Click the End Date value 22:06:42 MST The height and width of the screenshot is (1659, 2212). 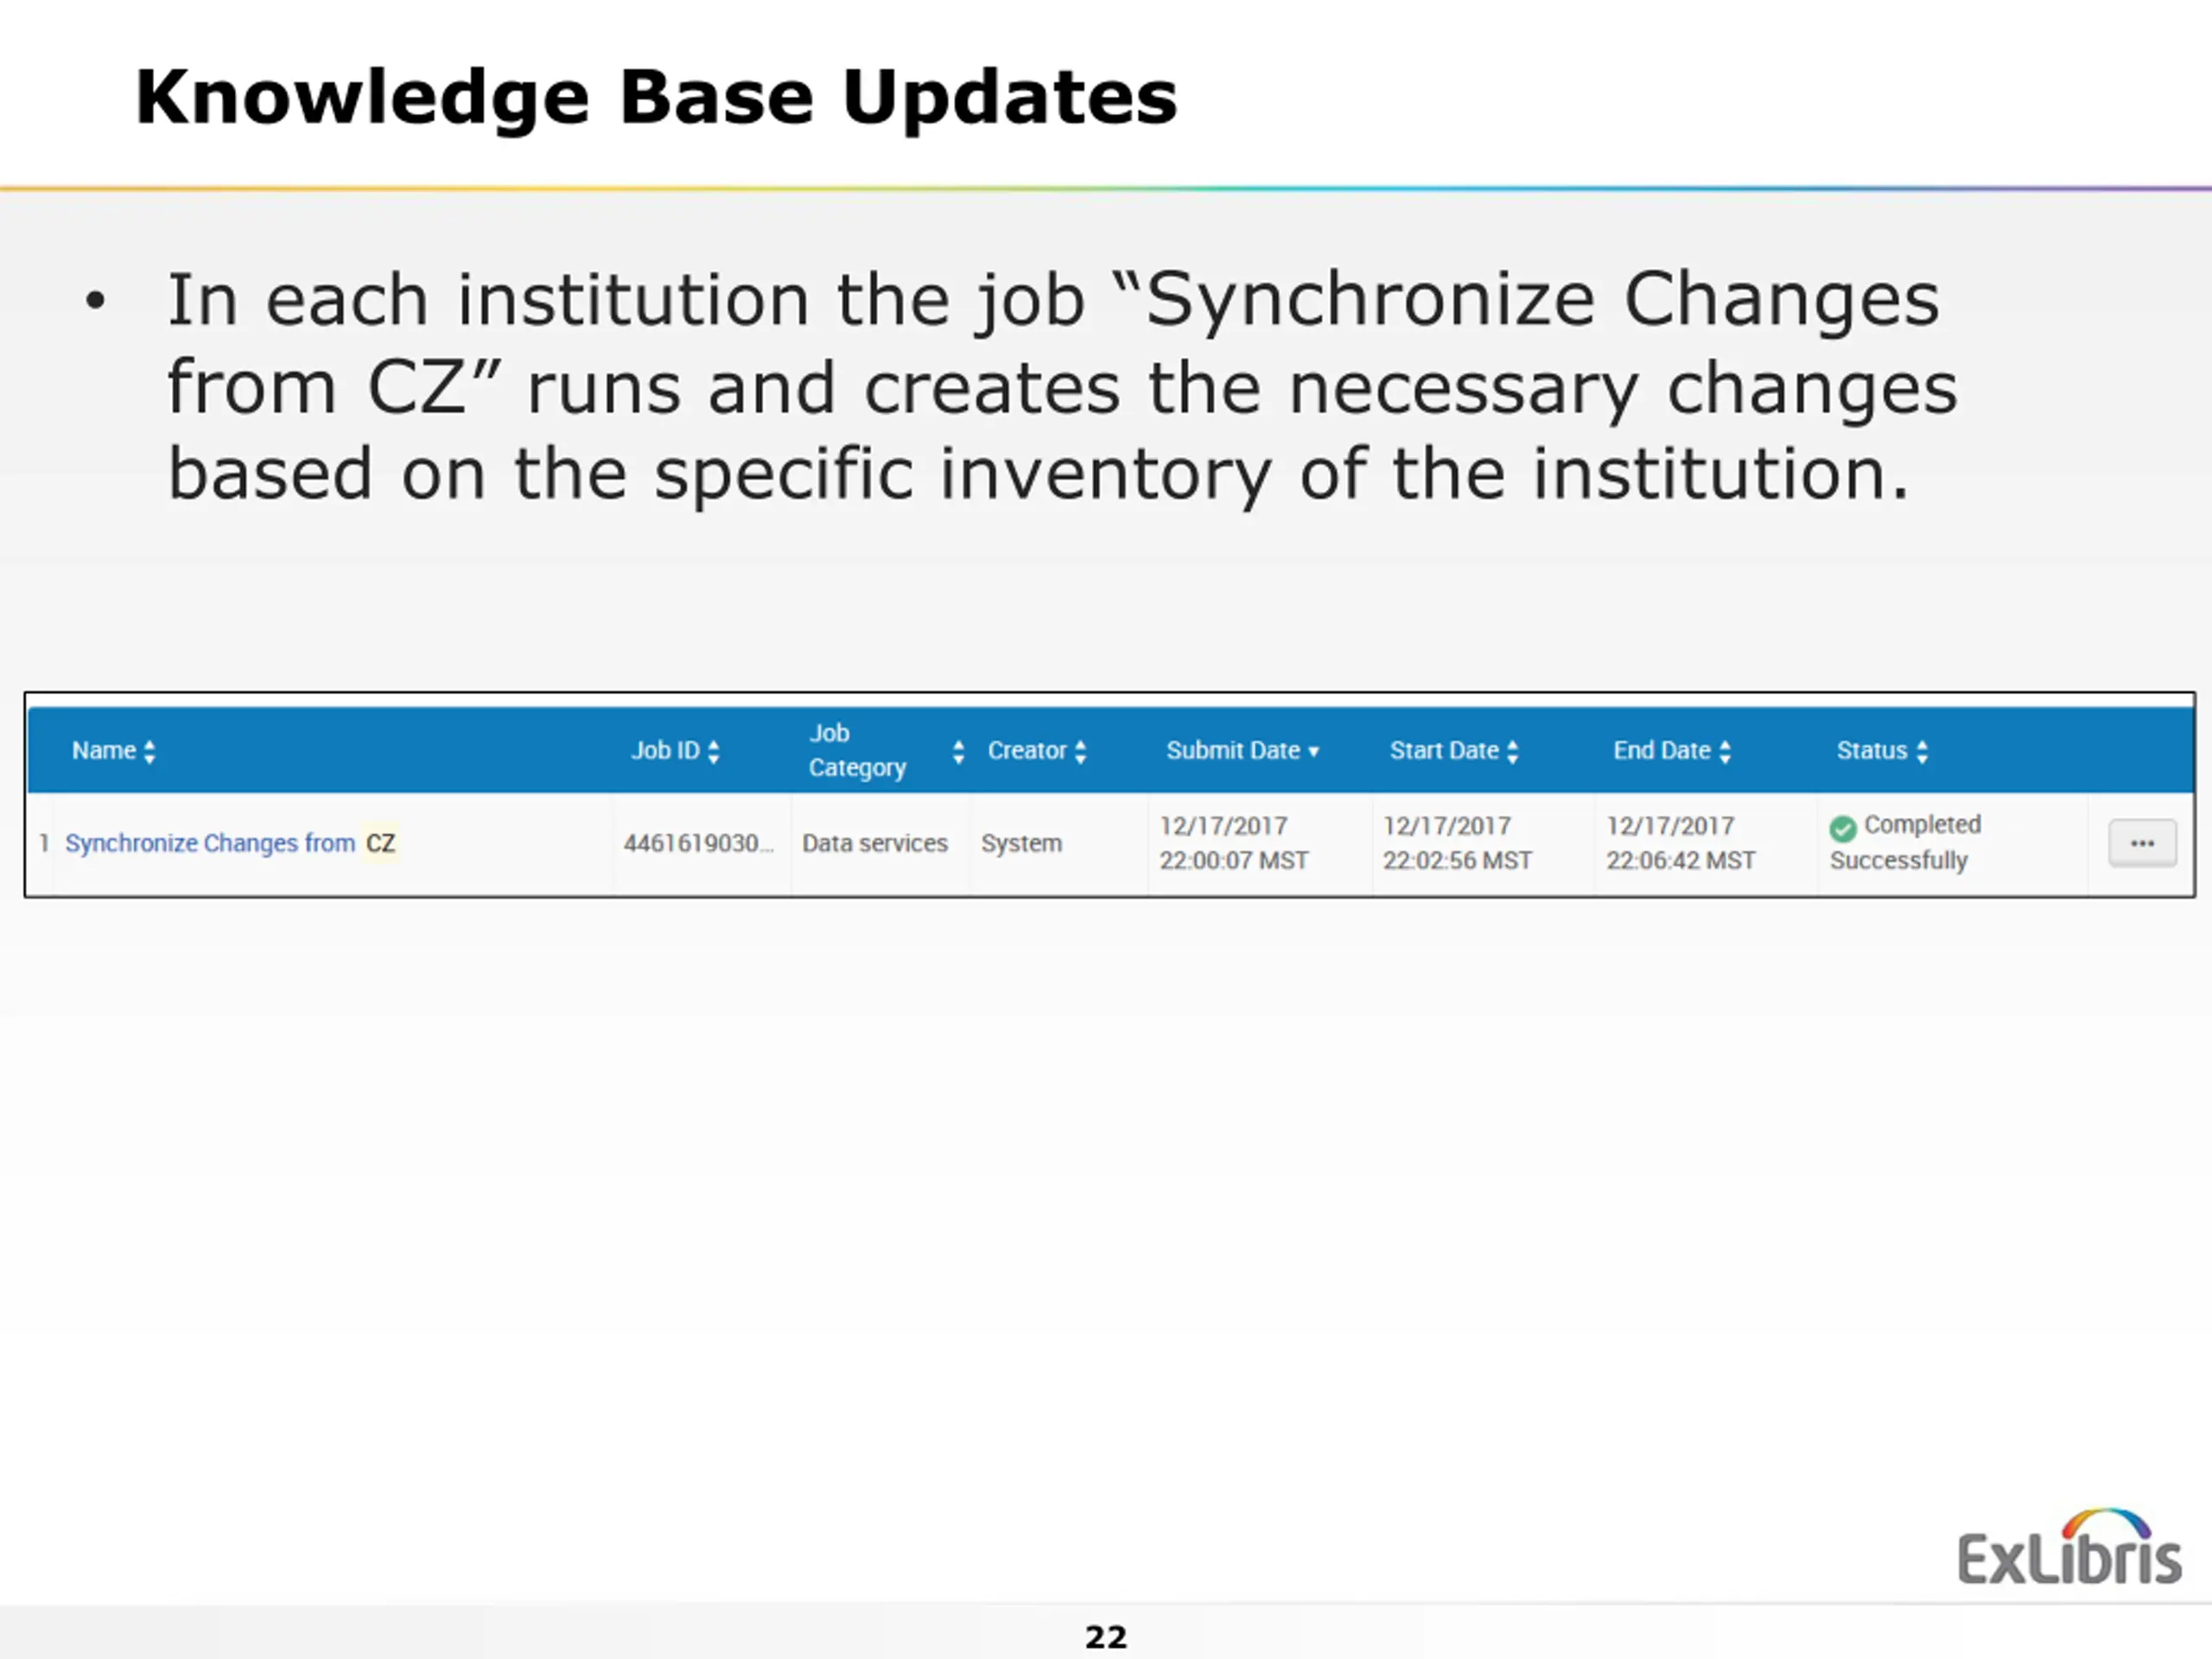click(1681, 860)
